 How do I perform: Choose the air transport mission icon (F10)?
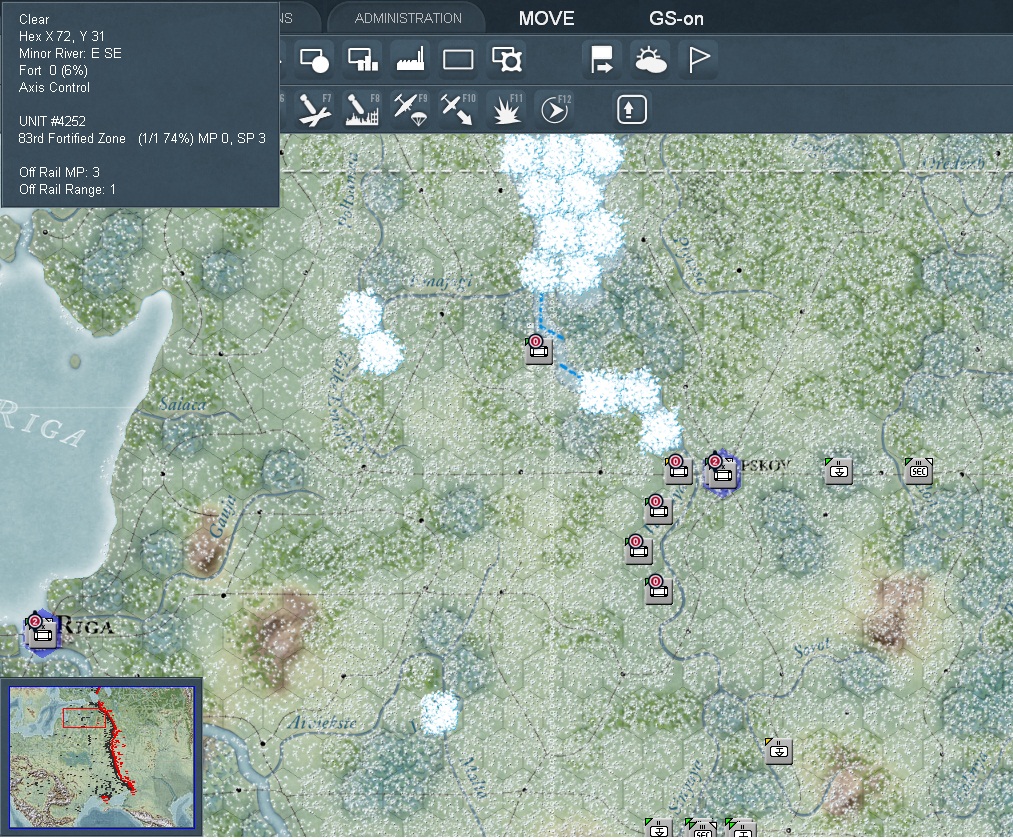pyautogui.click(x=457, y=110)
